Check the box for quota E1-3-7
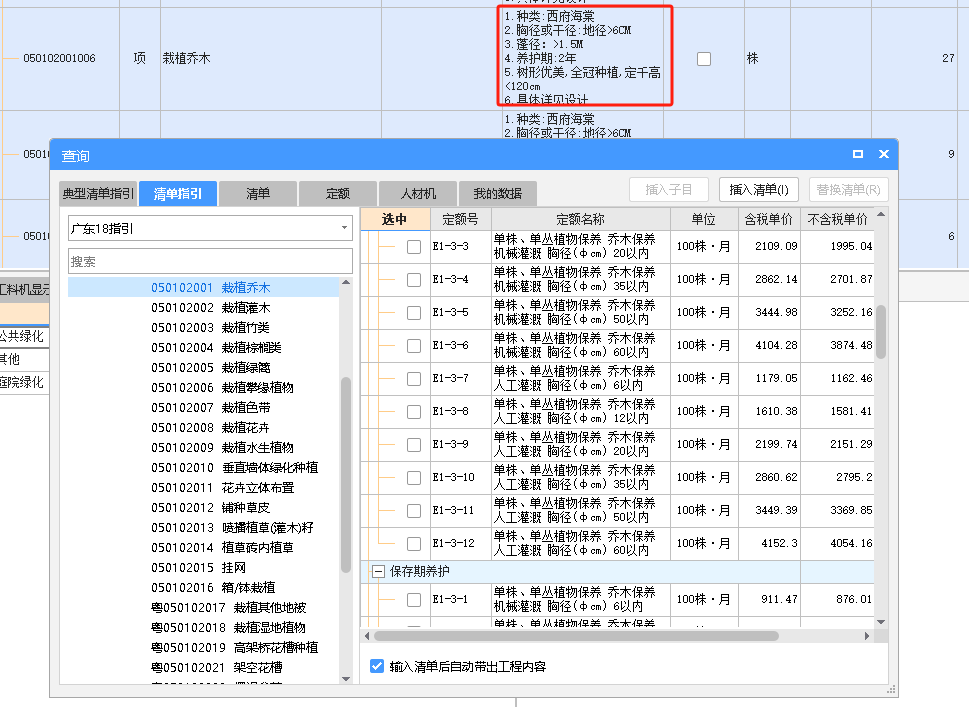The image size is (969, 707). pos(414,379)
